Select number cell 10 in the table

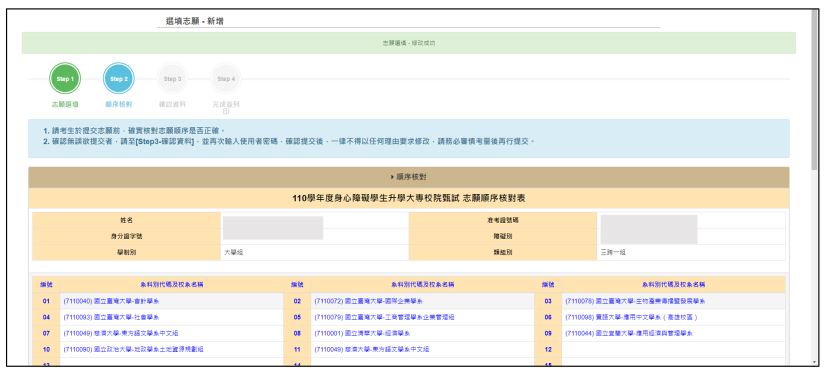point(46,349)
